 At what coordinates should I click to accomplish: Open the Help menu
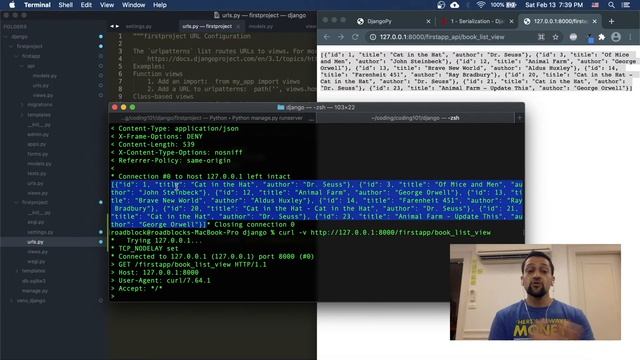pyautogui.click(x=160, y=5)
